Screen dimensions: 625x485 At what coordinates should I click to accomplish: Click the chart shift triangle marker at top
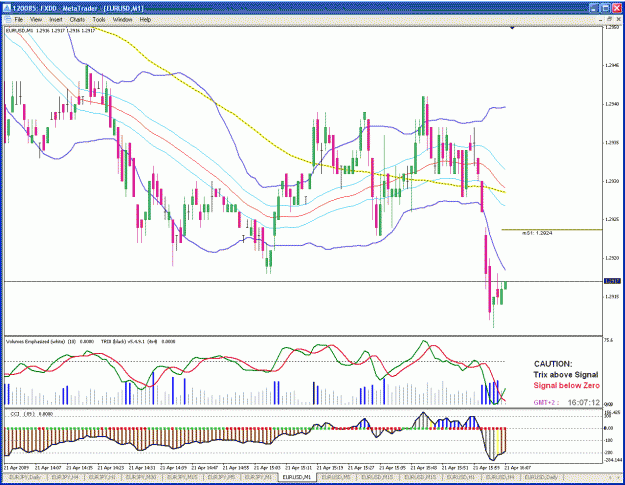click(512, 27)
